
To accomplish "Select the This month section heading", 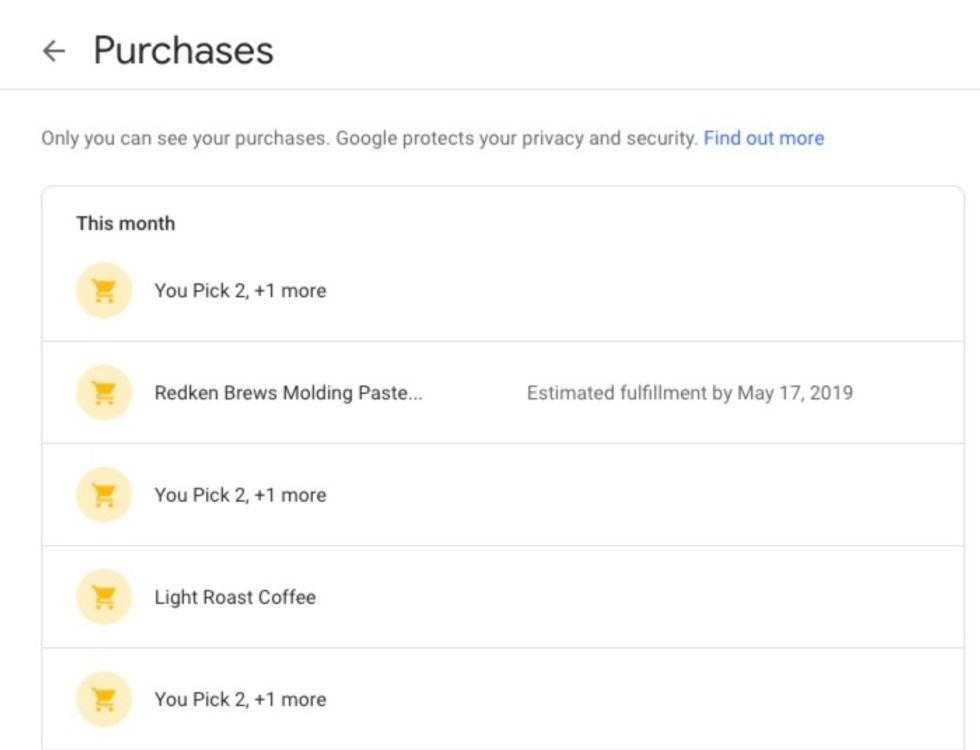I will coord(126,223).
